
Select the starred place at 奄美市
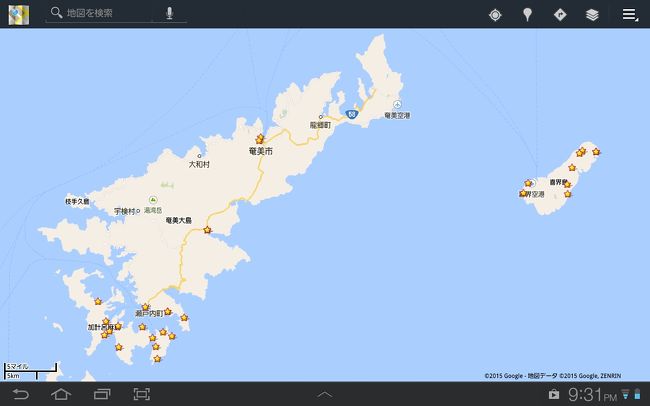[x=260, y=138]
